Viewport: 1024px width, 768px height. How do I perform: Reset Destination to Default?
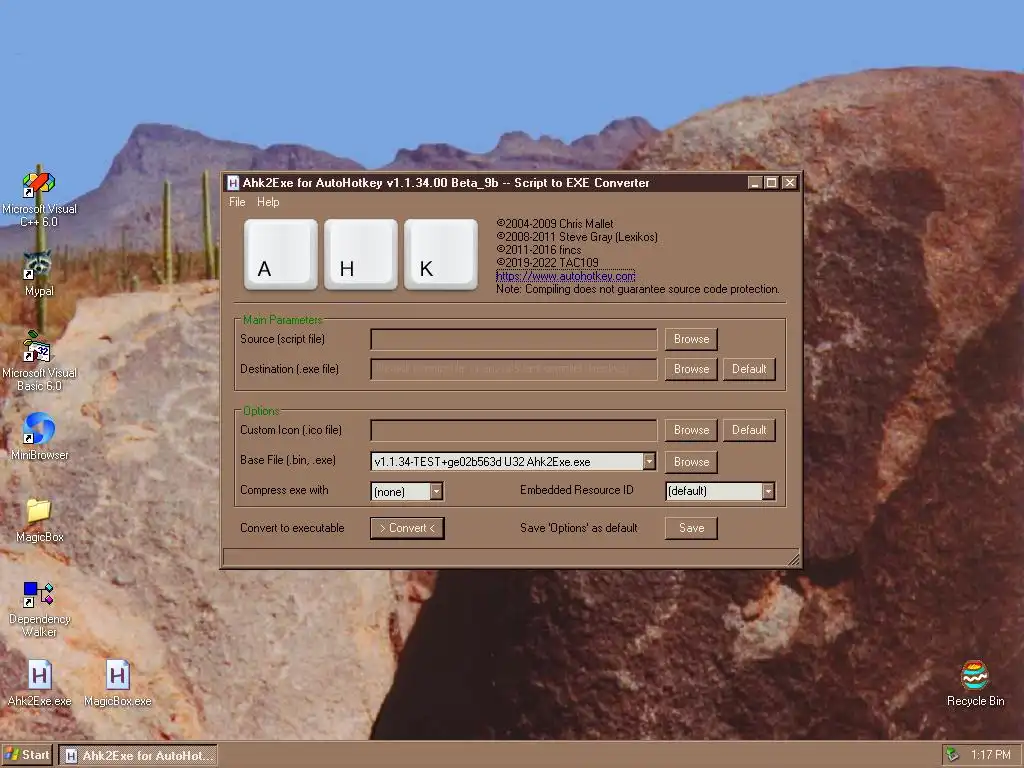coord(748,369)
